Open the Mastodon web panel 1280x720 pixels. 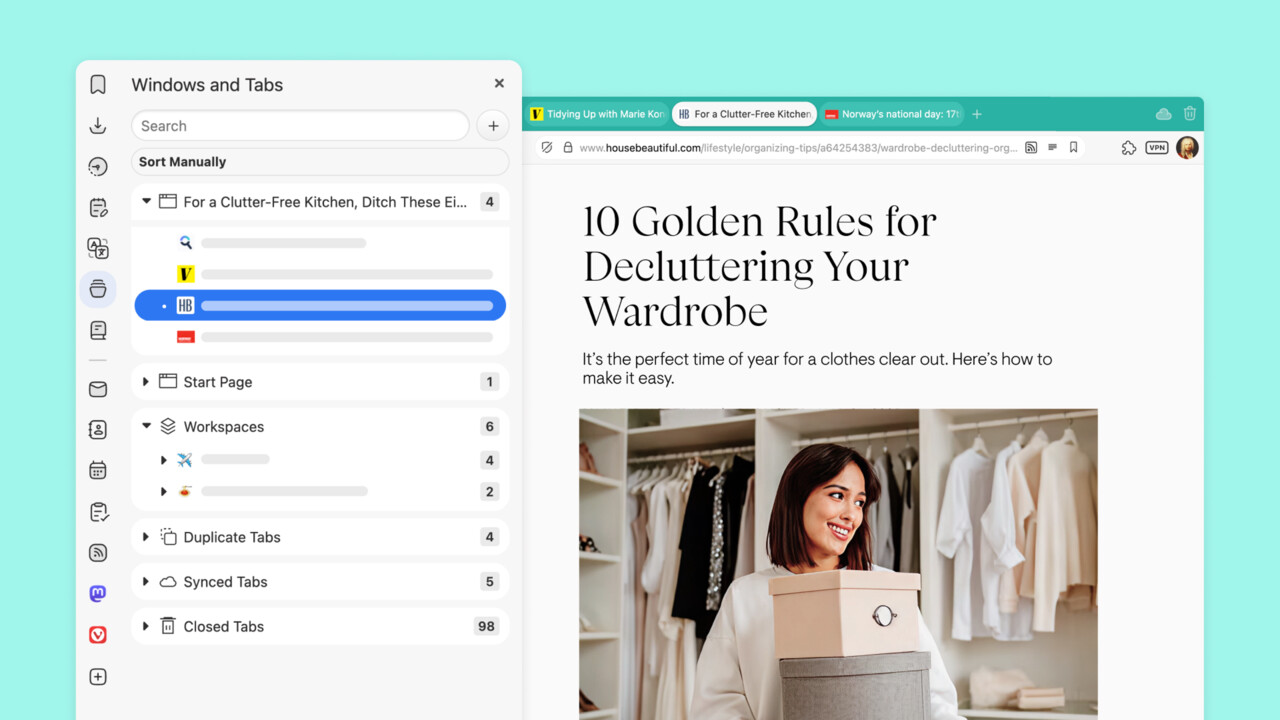(x=97, y=593)
